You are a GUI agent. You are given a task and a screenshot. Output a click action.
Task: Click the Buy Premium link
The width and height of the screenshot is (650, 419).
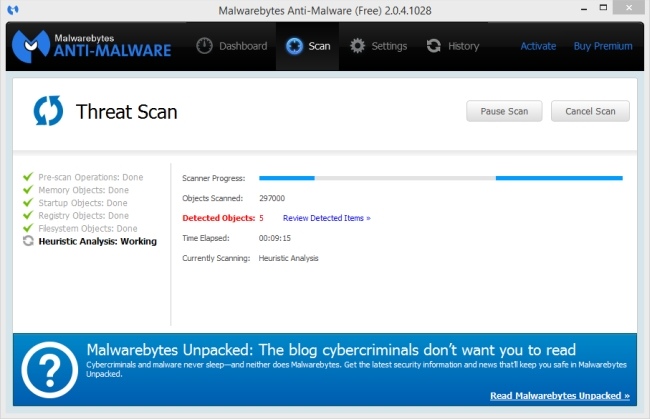[603, 46]
